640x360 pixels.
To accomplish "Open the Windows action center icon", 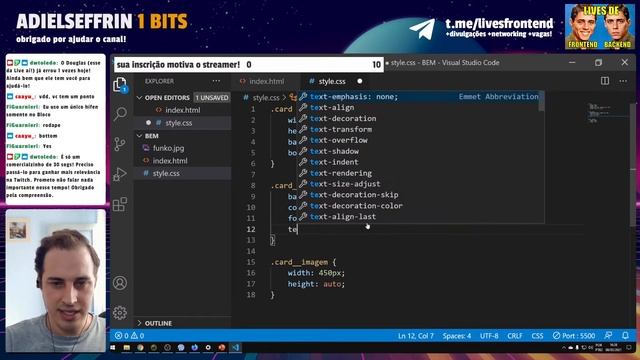I will (630, 348).
